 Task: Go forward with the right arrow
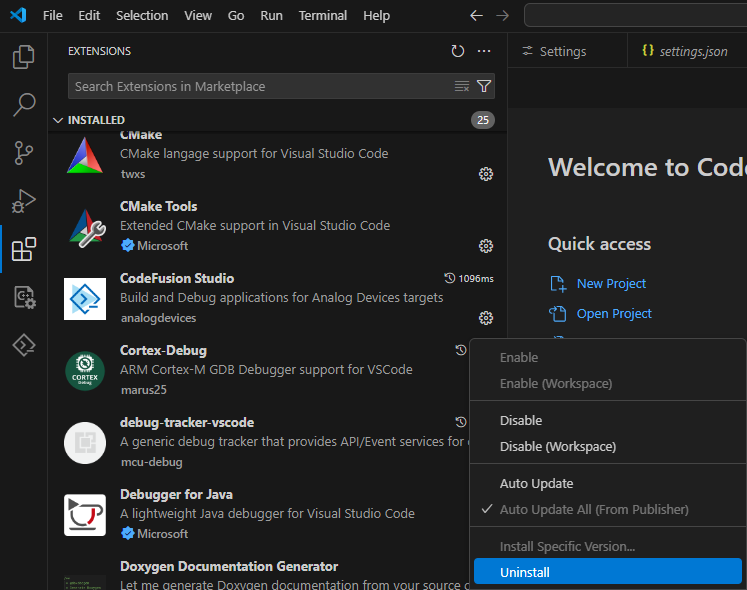point(502,15)
